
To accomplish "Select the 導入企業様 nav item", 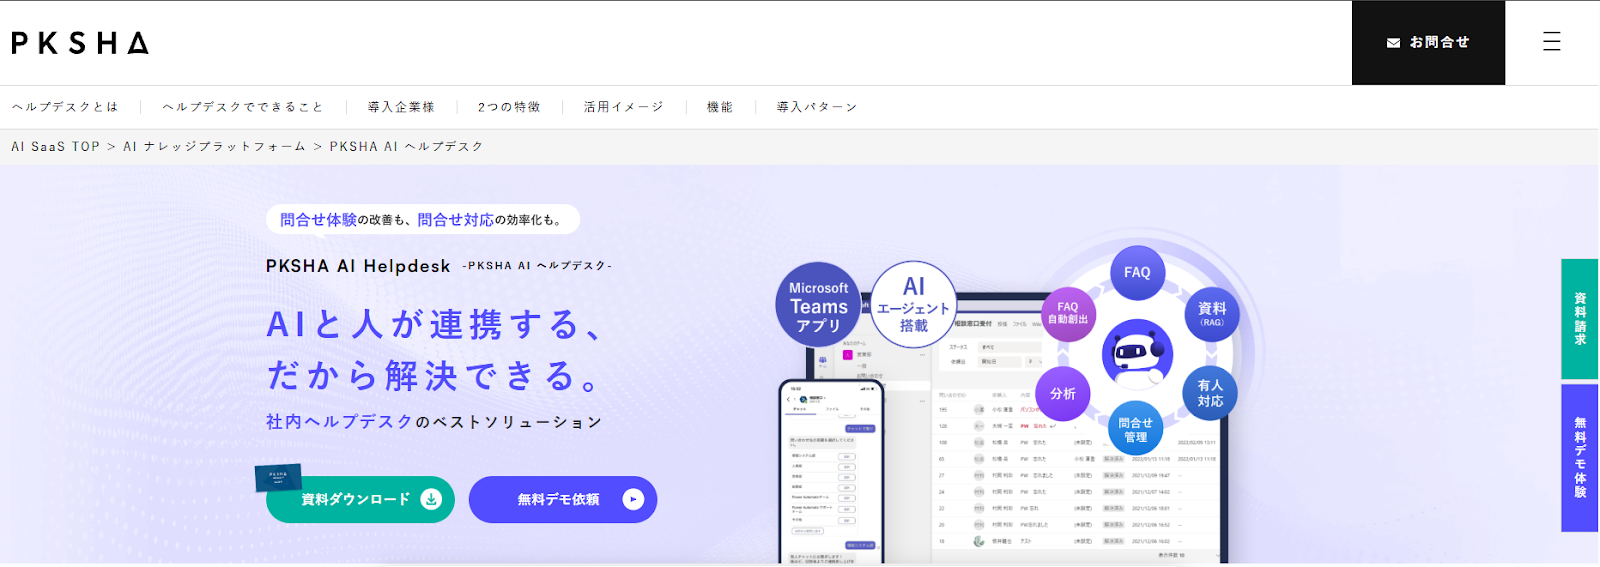I will coord(401,107).
